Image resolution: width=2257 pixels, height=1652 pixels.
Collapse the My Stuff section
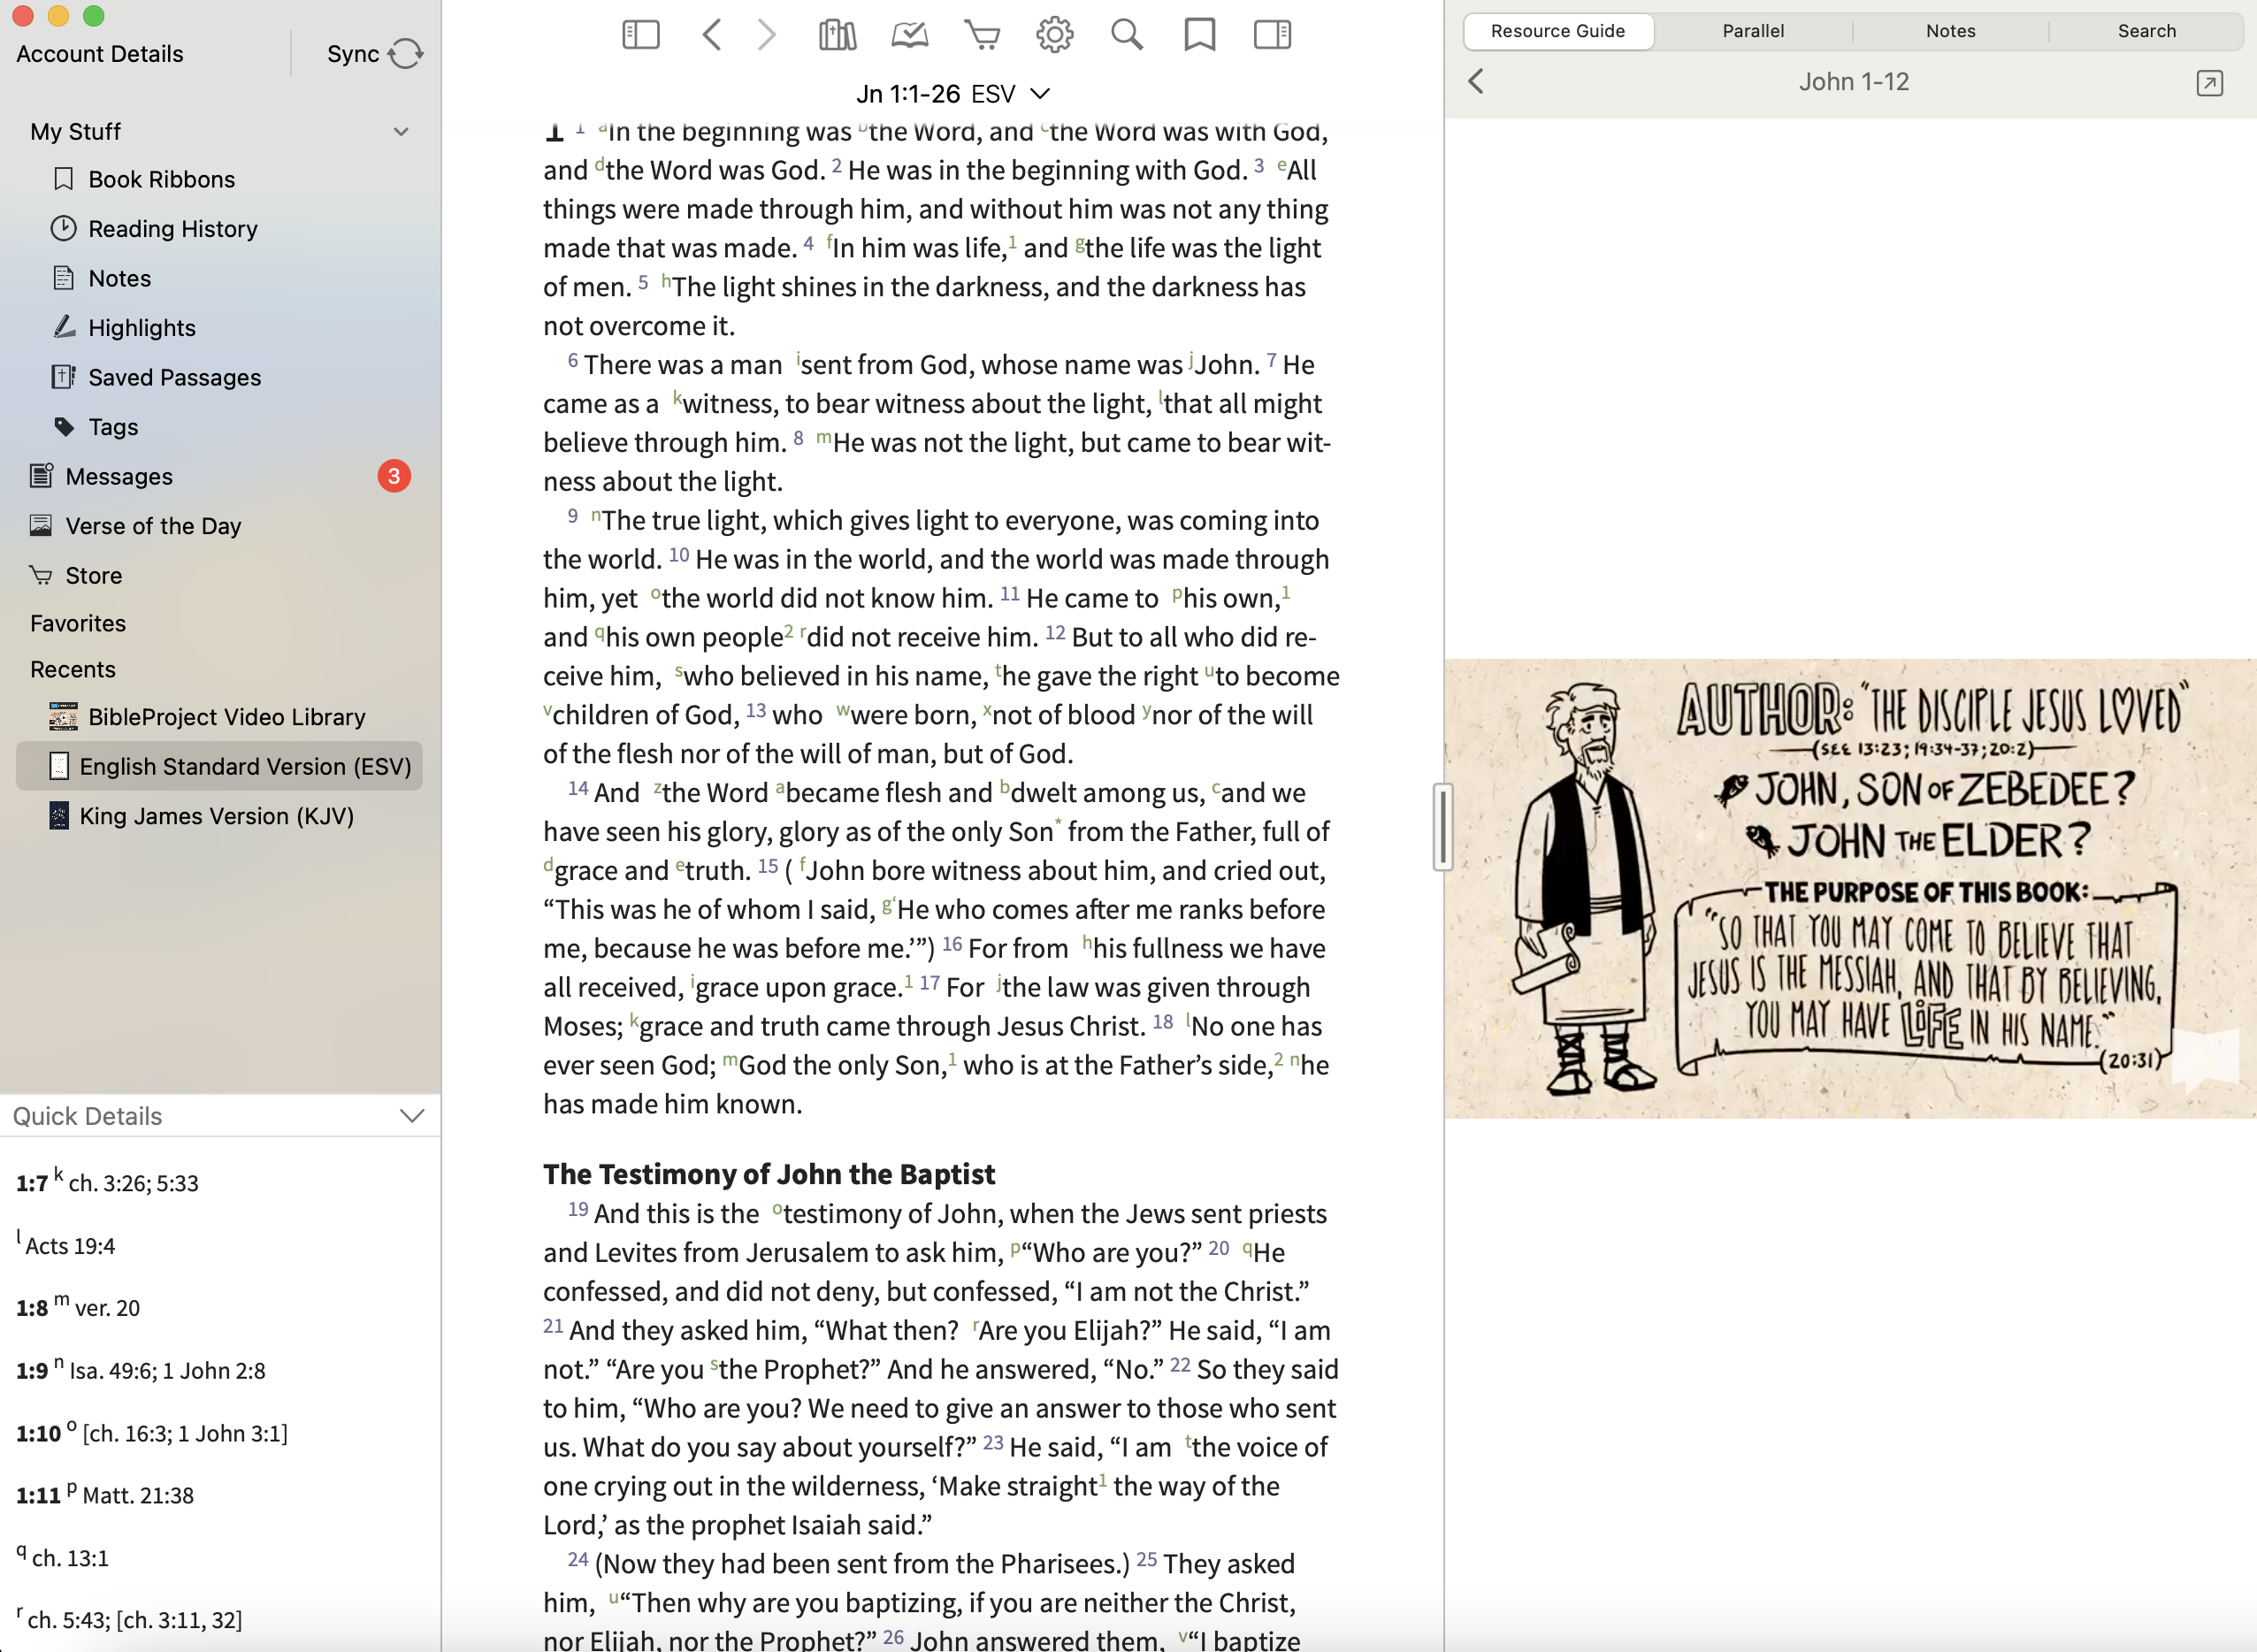pyautogui.click(x=401, y=132)
